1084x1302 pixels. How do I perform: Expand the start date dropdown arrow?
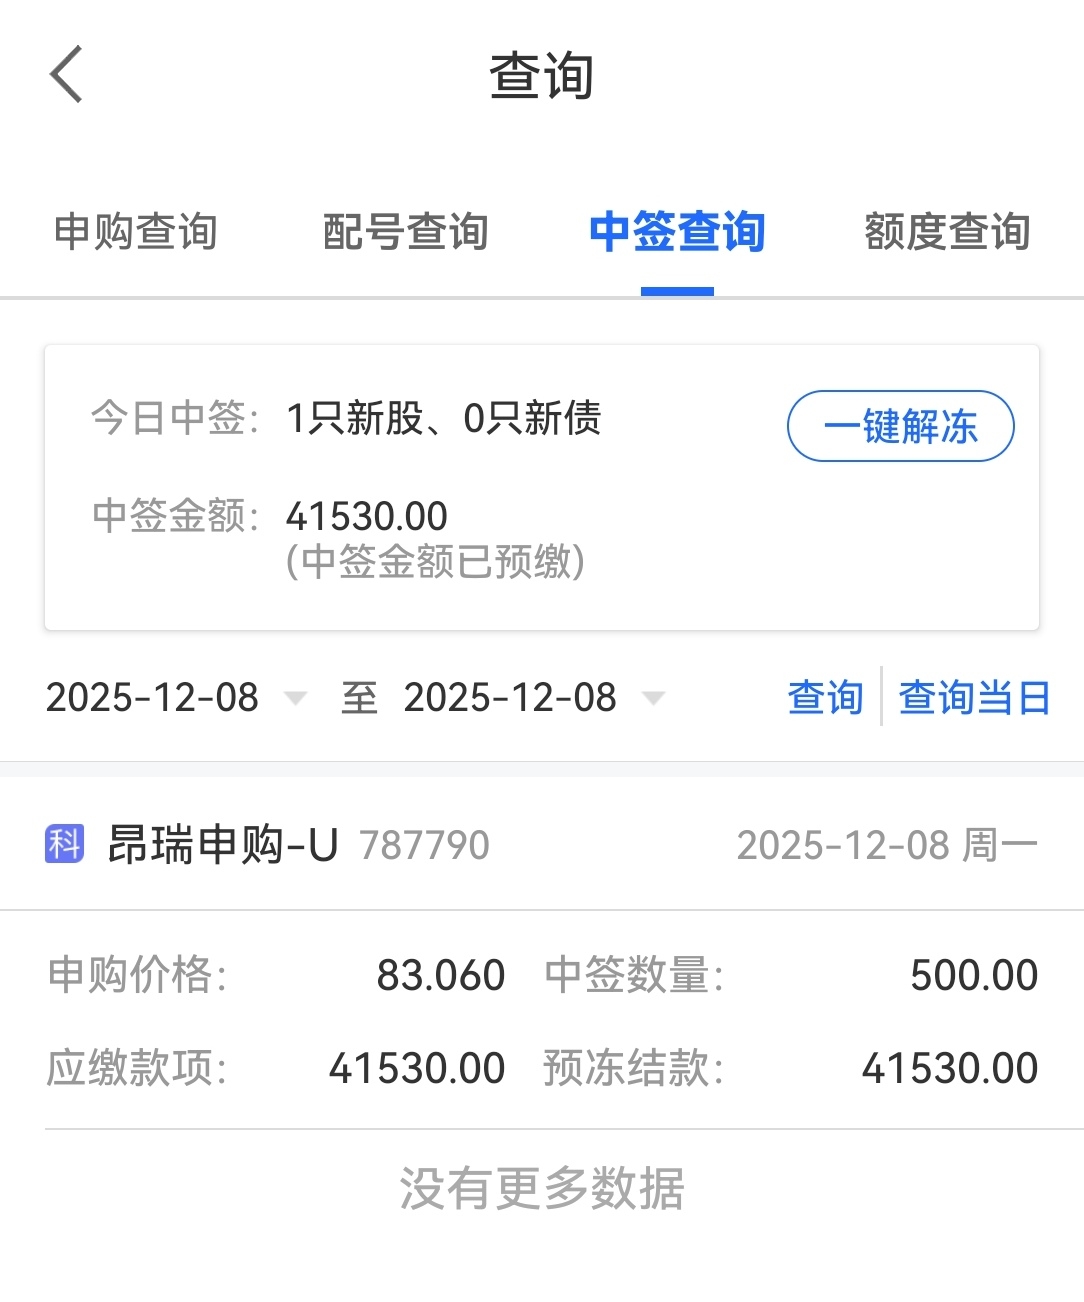coord(295,698)
